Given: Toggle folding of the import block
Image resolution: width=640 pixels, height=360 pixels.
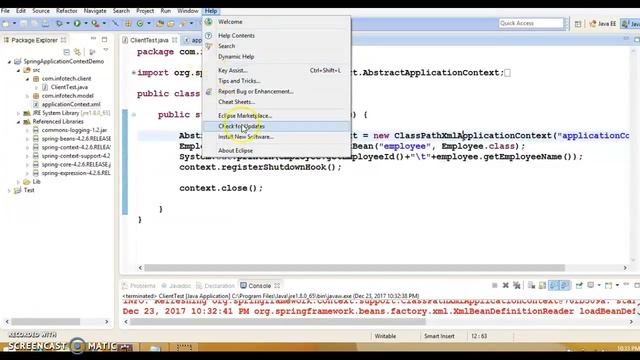Looking at the screenshot, I should 133,73.
